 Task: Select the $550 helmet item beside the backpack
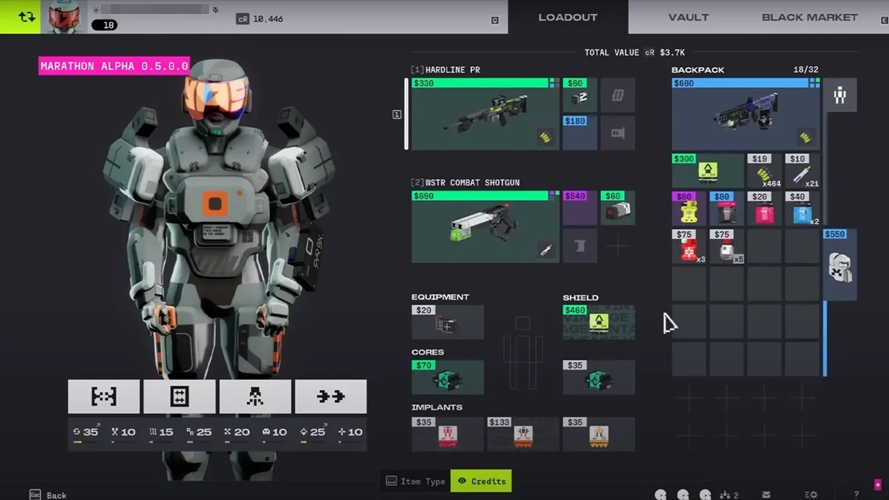[x=839, y=265]
